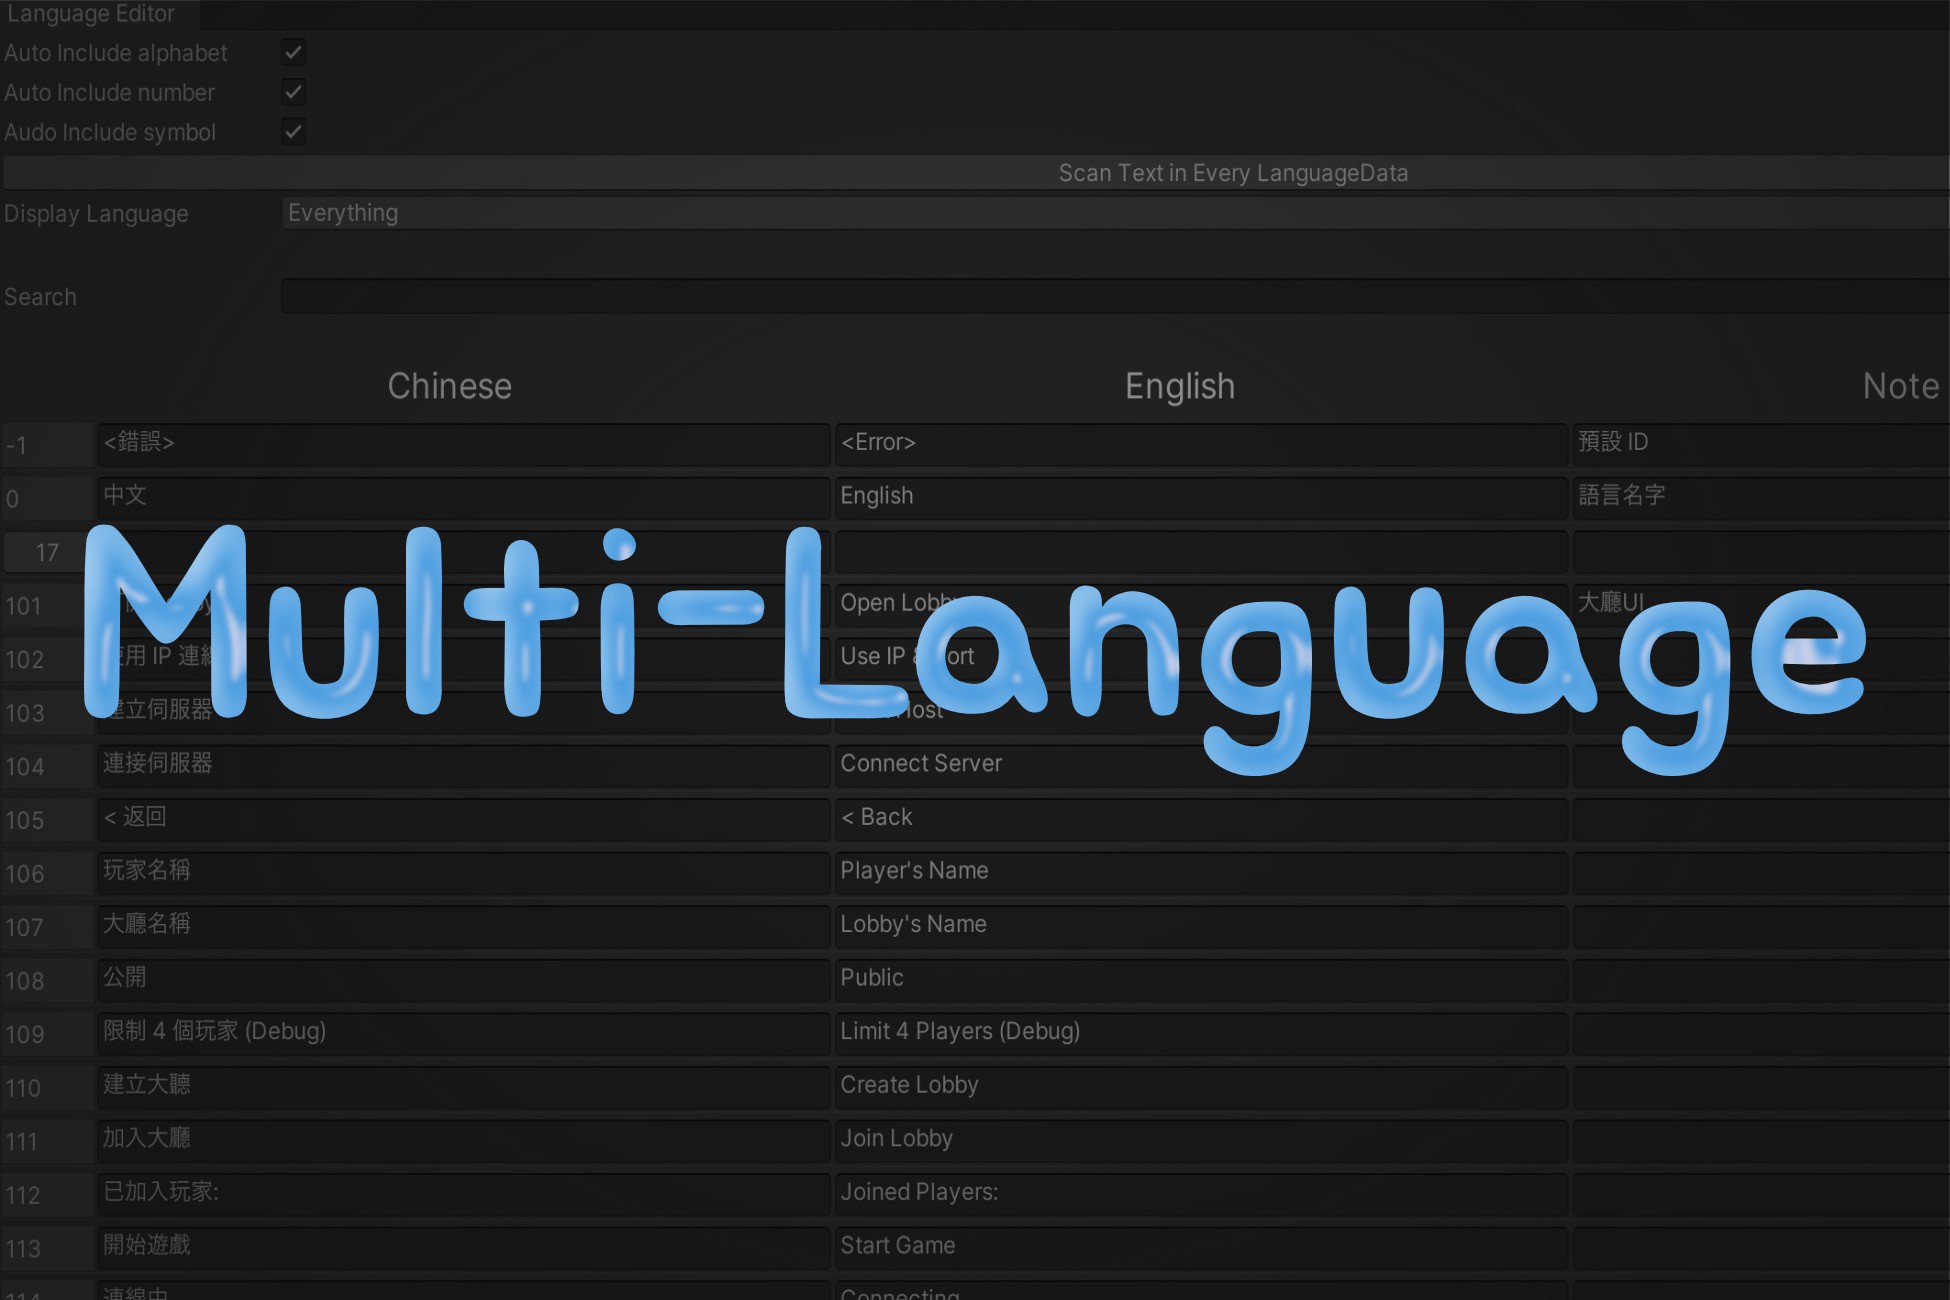Select the Public English cell in row 108

(1200, 978)
